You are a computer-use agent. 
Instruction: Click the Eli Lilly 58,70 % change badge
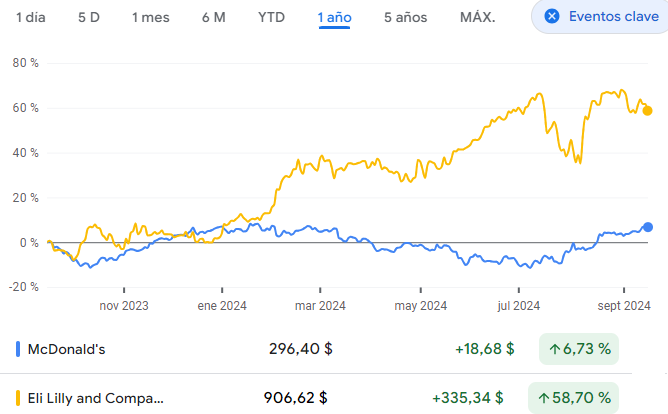pos(579,398)
